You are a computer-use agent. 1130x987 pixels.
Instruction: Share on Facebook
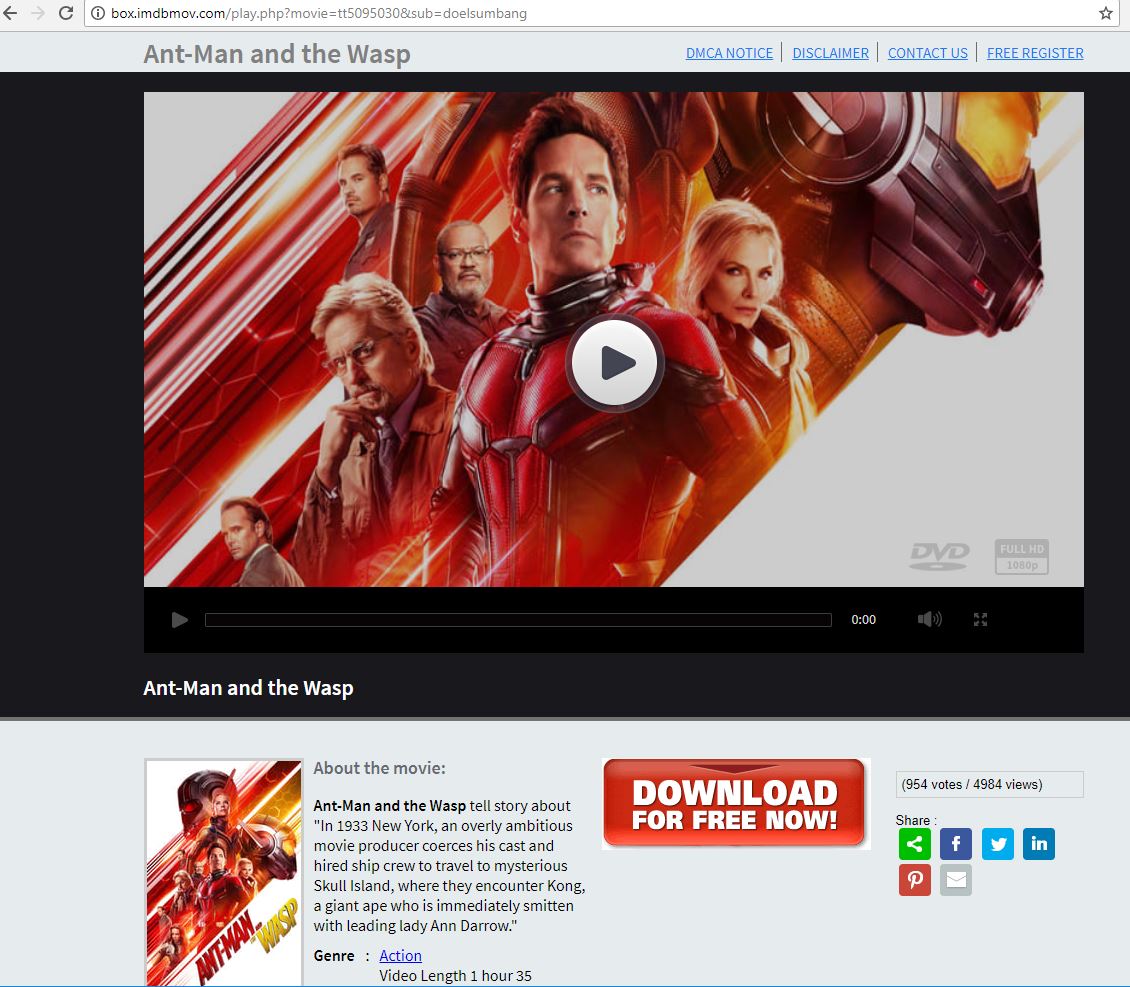pyautogui.click(x=956, y=844)
